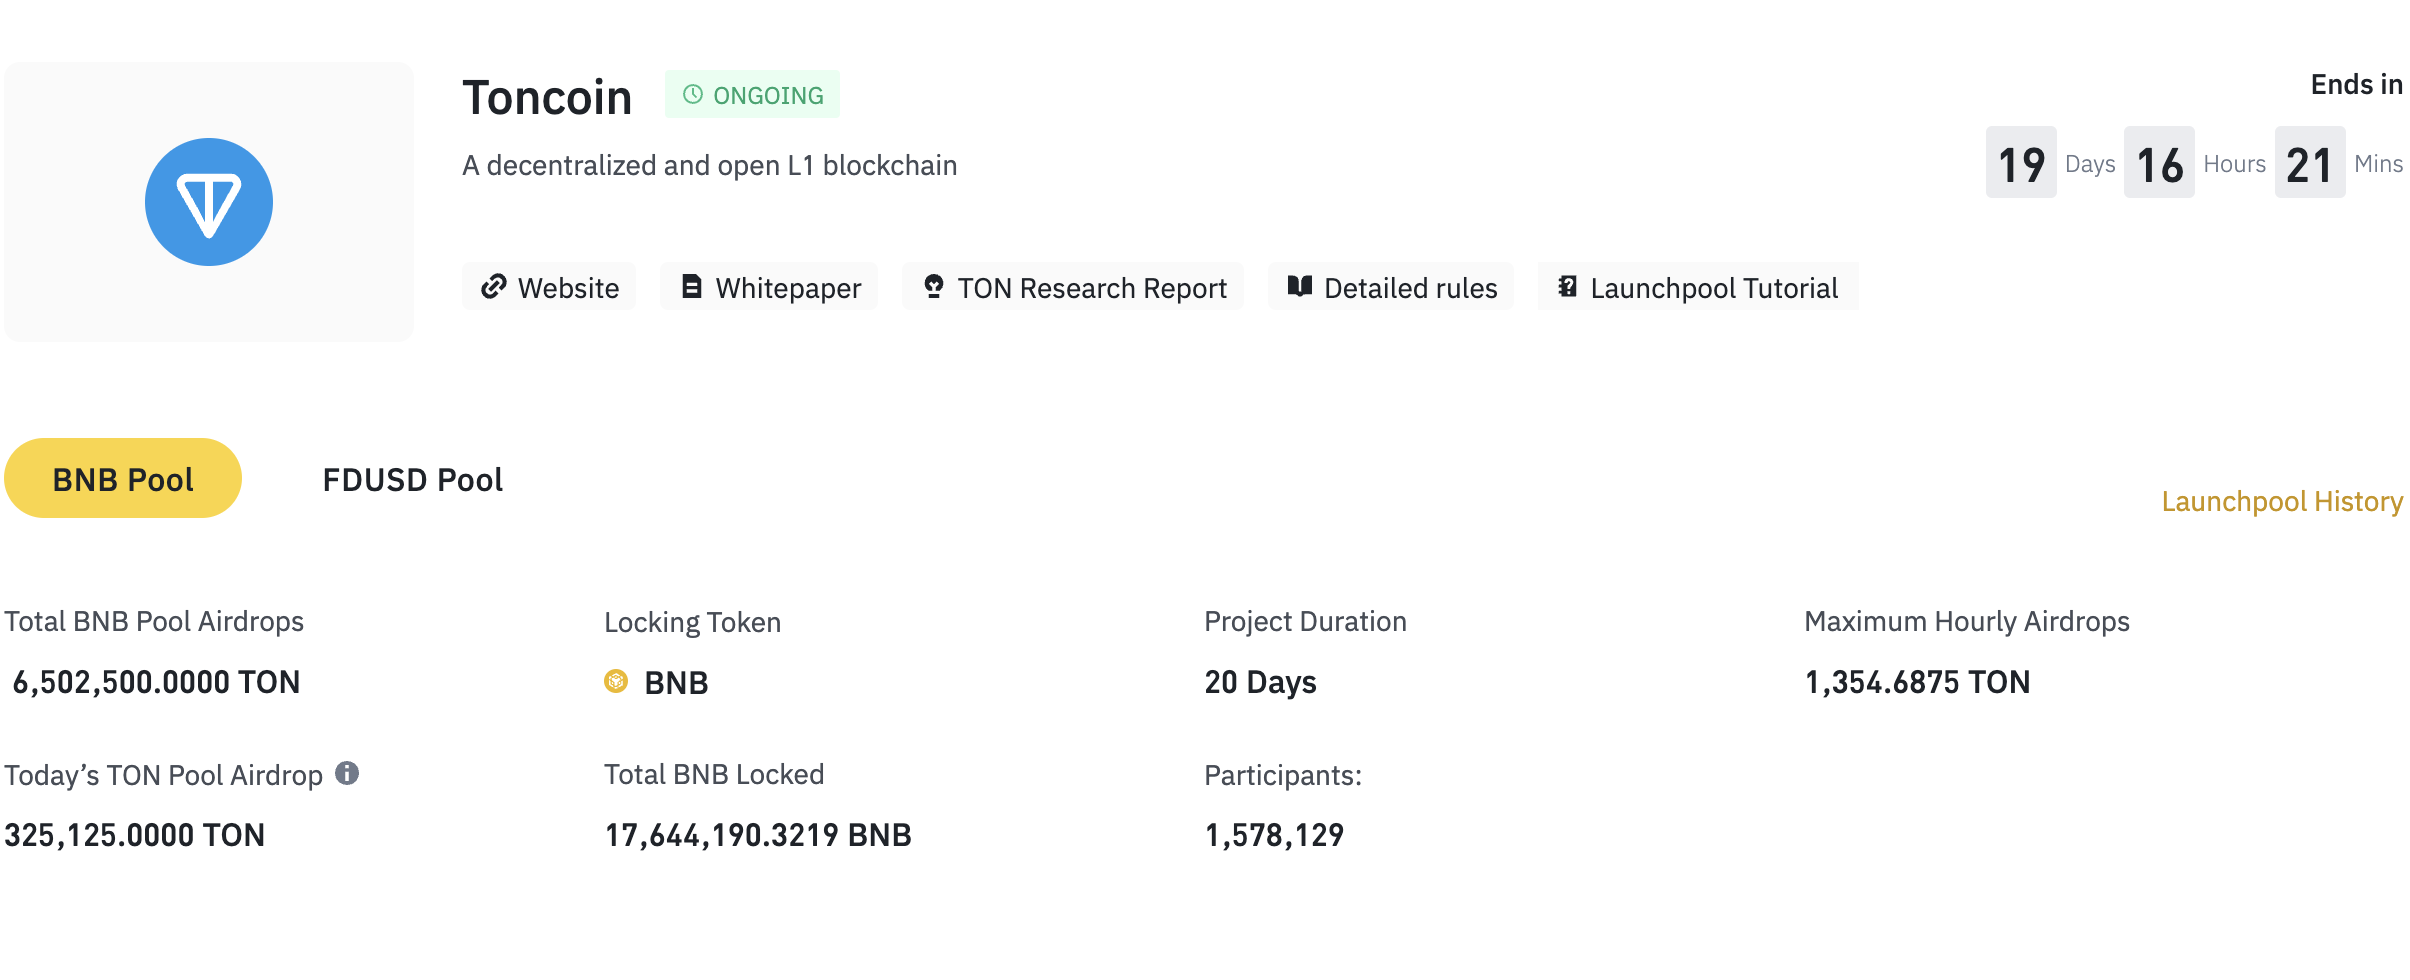
Task: Click the 'BNB' locking token value
Action: pyautogui.click(x=676, y=683)
